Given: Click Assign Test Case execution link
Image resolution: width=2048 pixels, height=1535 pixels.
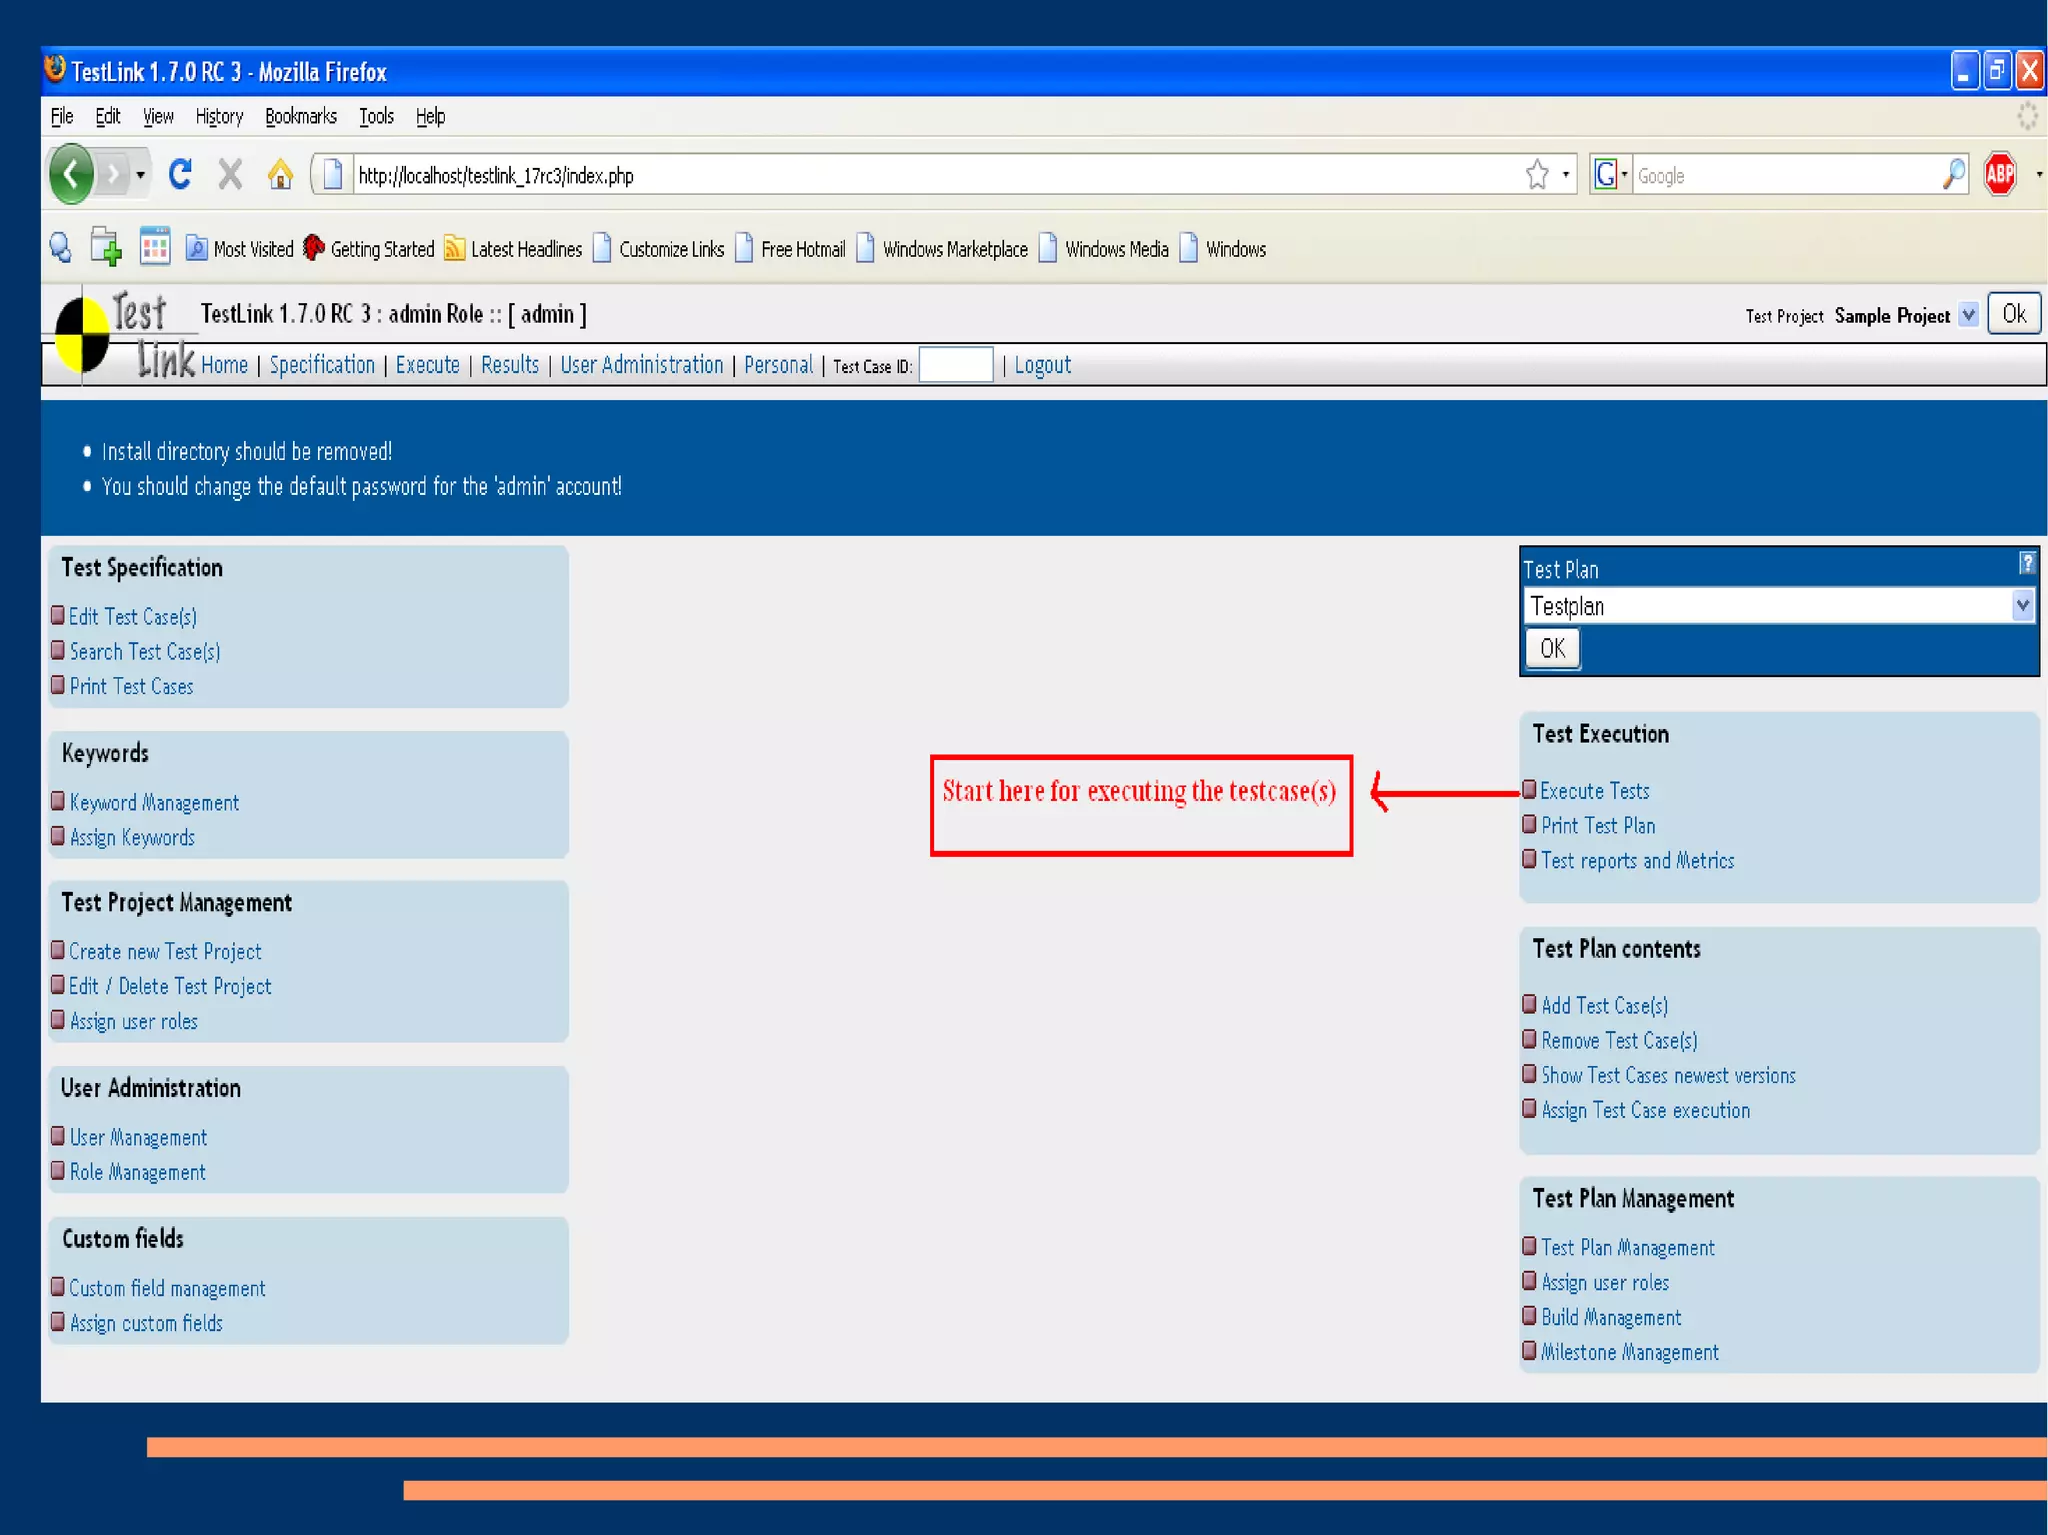Looking at the screenshot, I should (1646, 1111).
